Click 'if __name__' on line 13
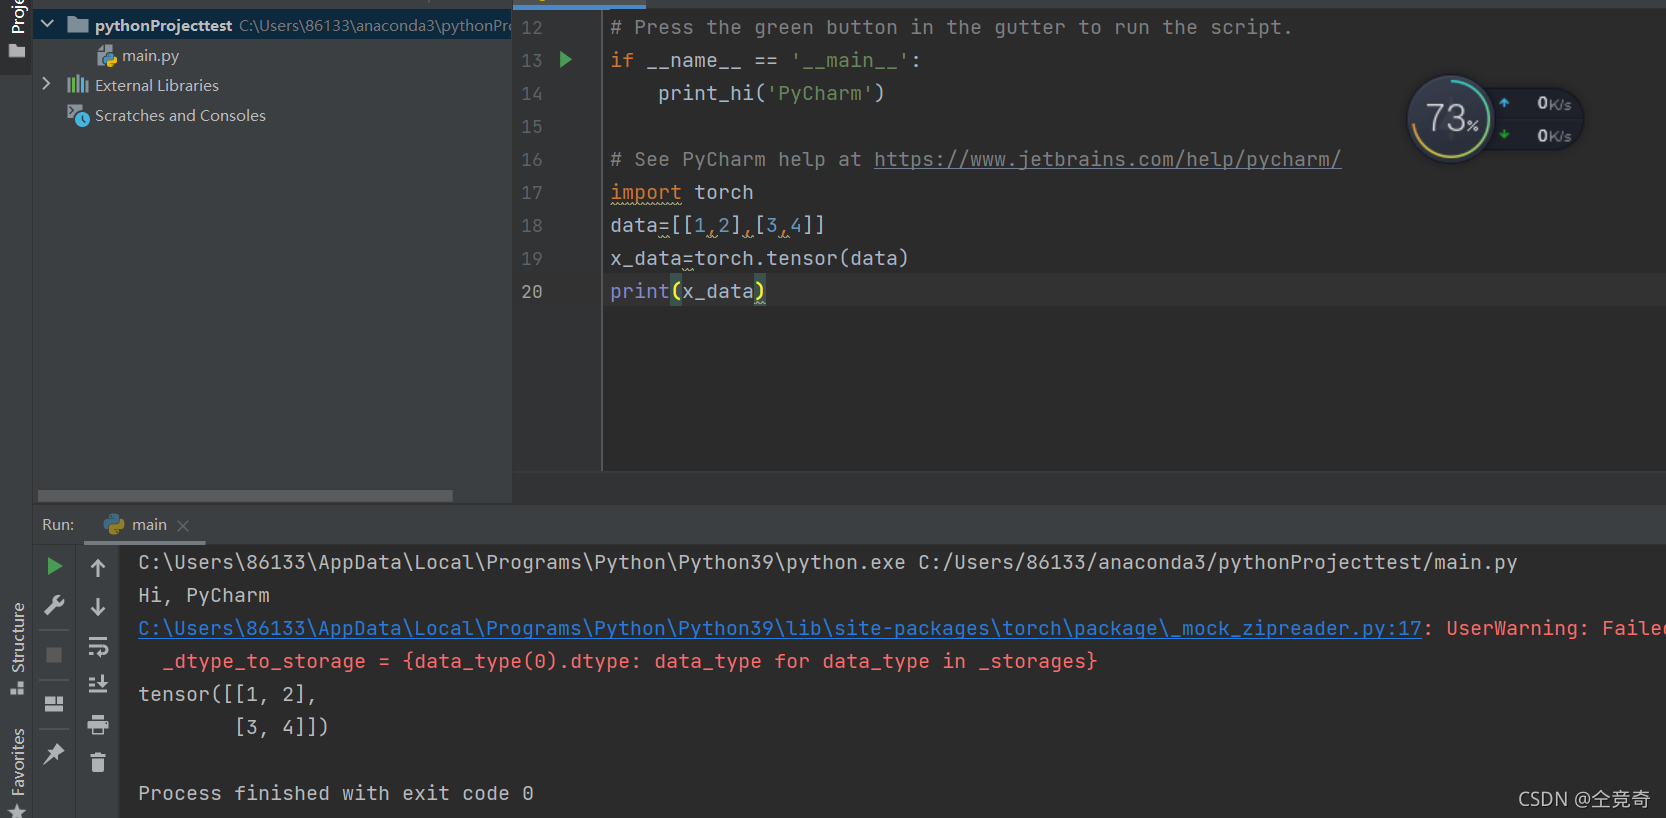The height and width of the screenshot is (818, 1666). [676, 61]
